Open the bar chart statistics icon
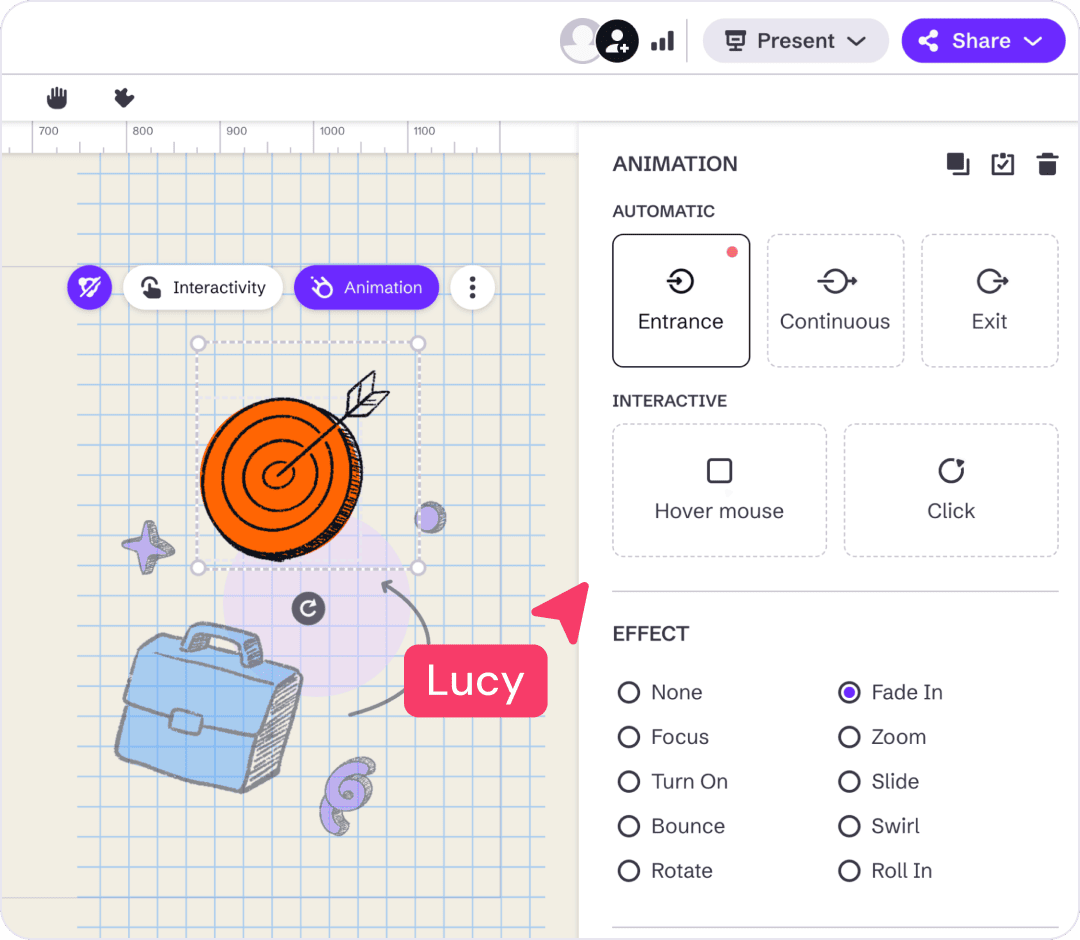Viewport: 1080px width, 940px height. (x=662, y=41)
